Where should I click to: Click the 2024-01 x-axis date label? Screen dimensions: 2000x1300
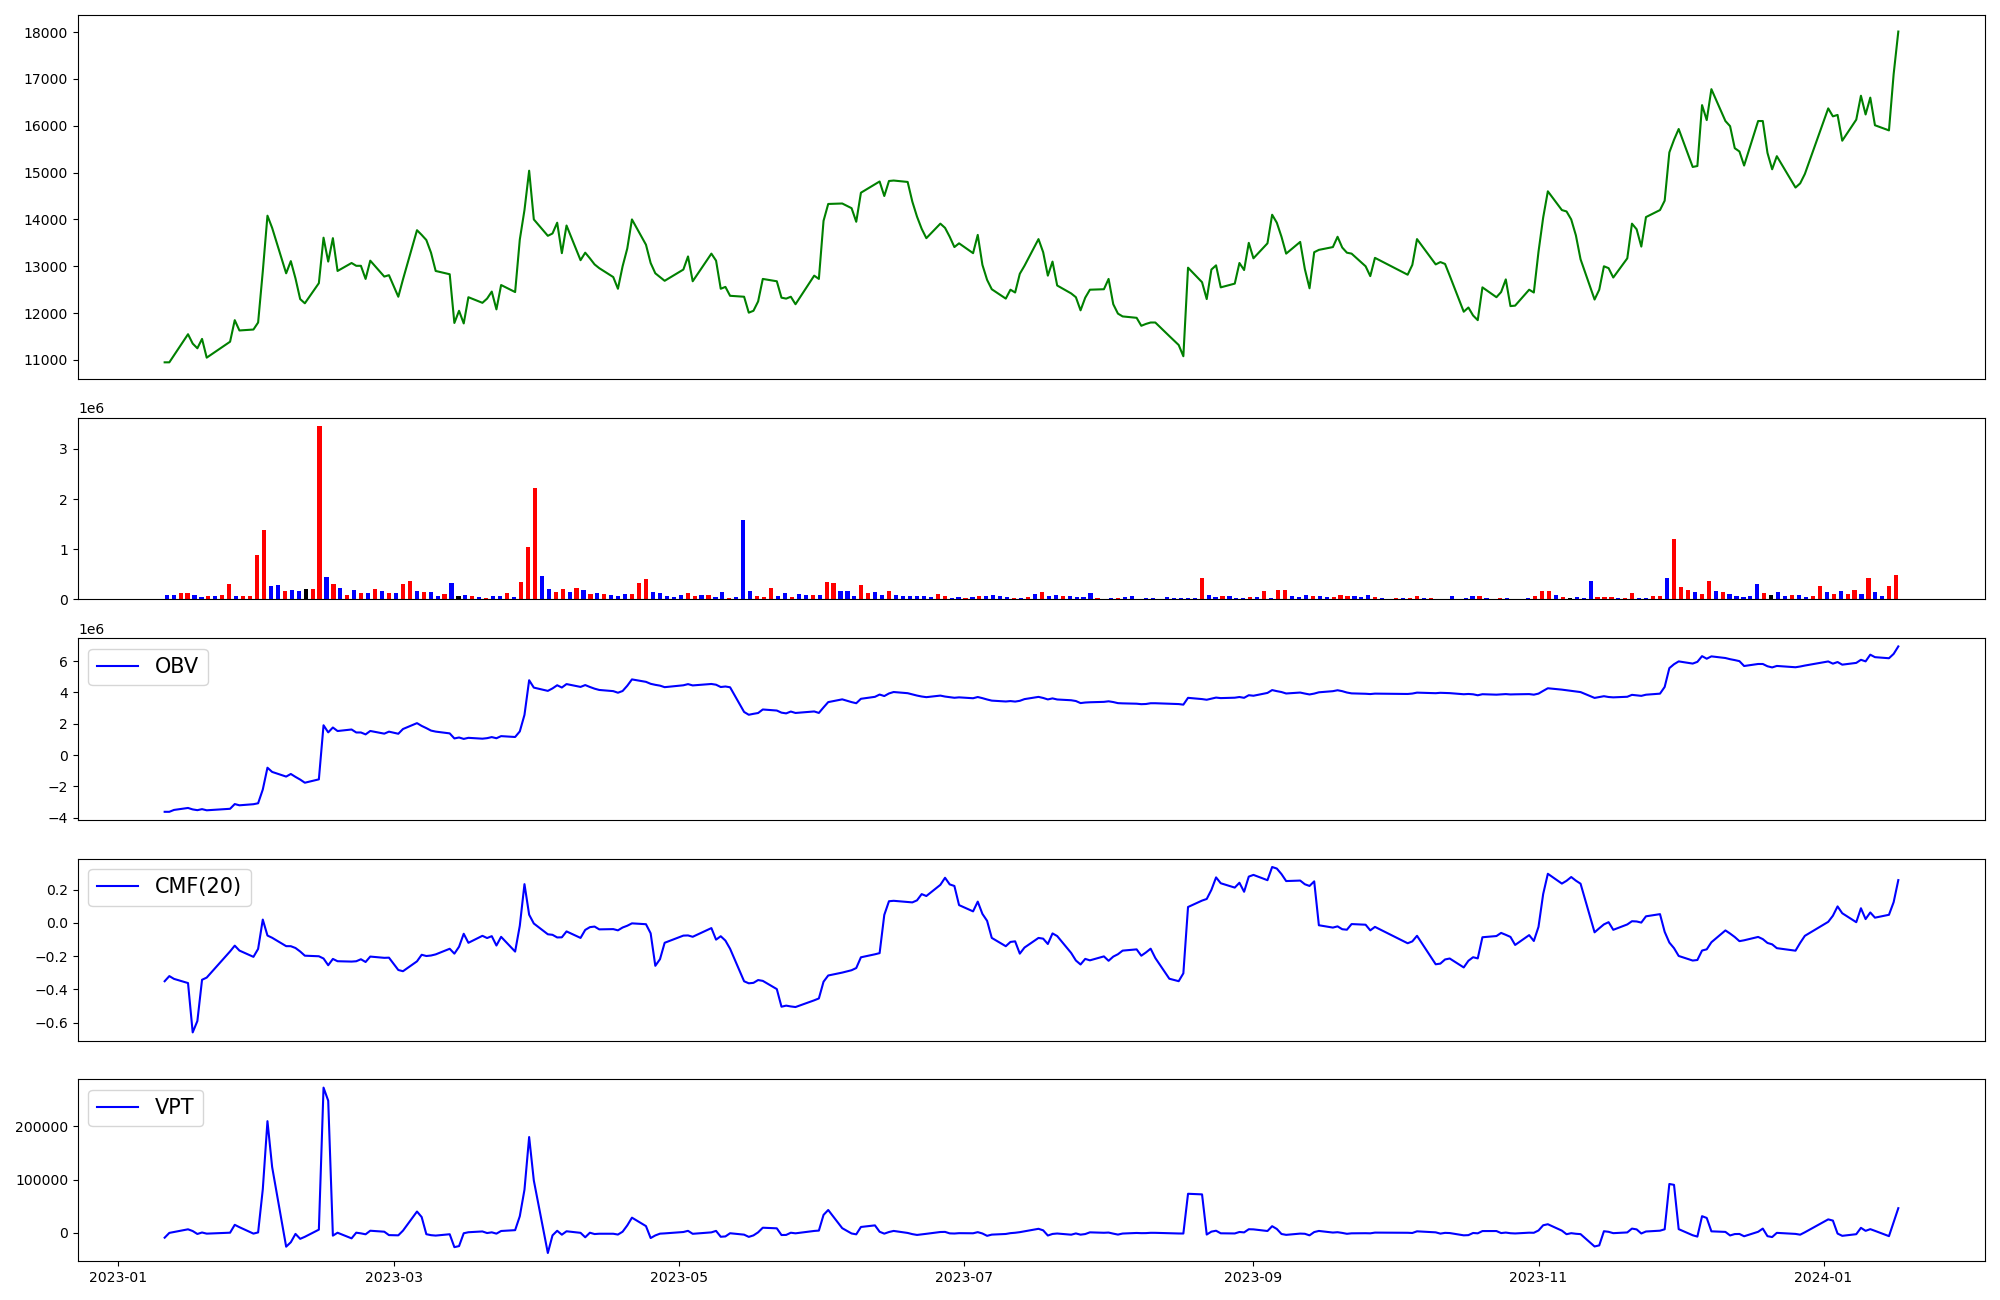click(x=1823, y=1277)
